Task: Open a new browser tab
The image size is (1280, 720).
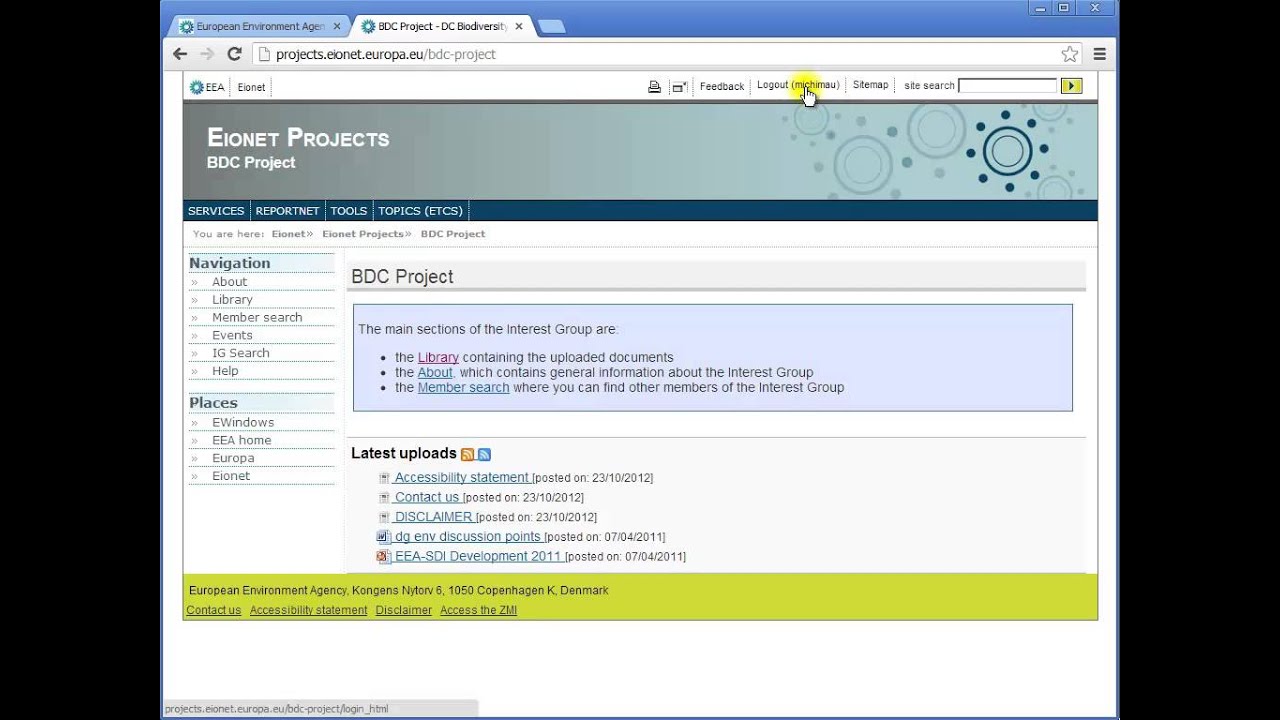Action: pyautogui.click(x=551, y=26)
